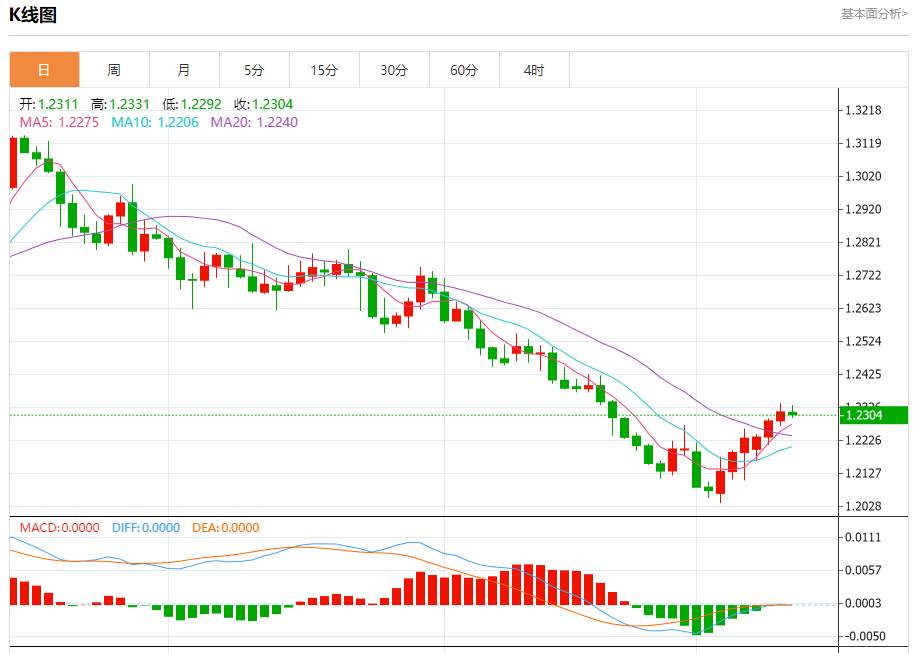Image resolution: width=916 pixels, height=653 pixels.
Task: Select the latest green candlestick on the chart
Action: click(793, 414)
